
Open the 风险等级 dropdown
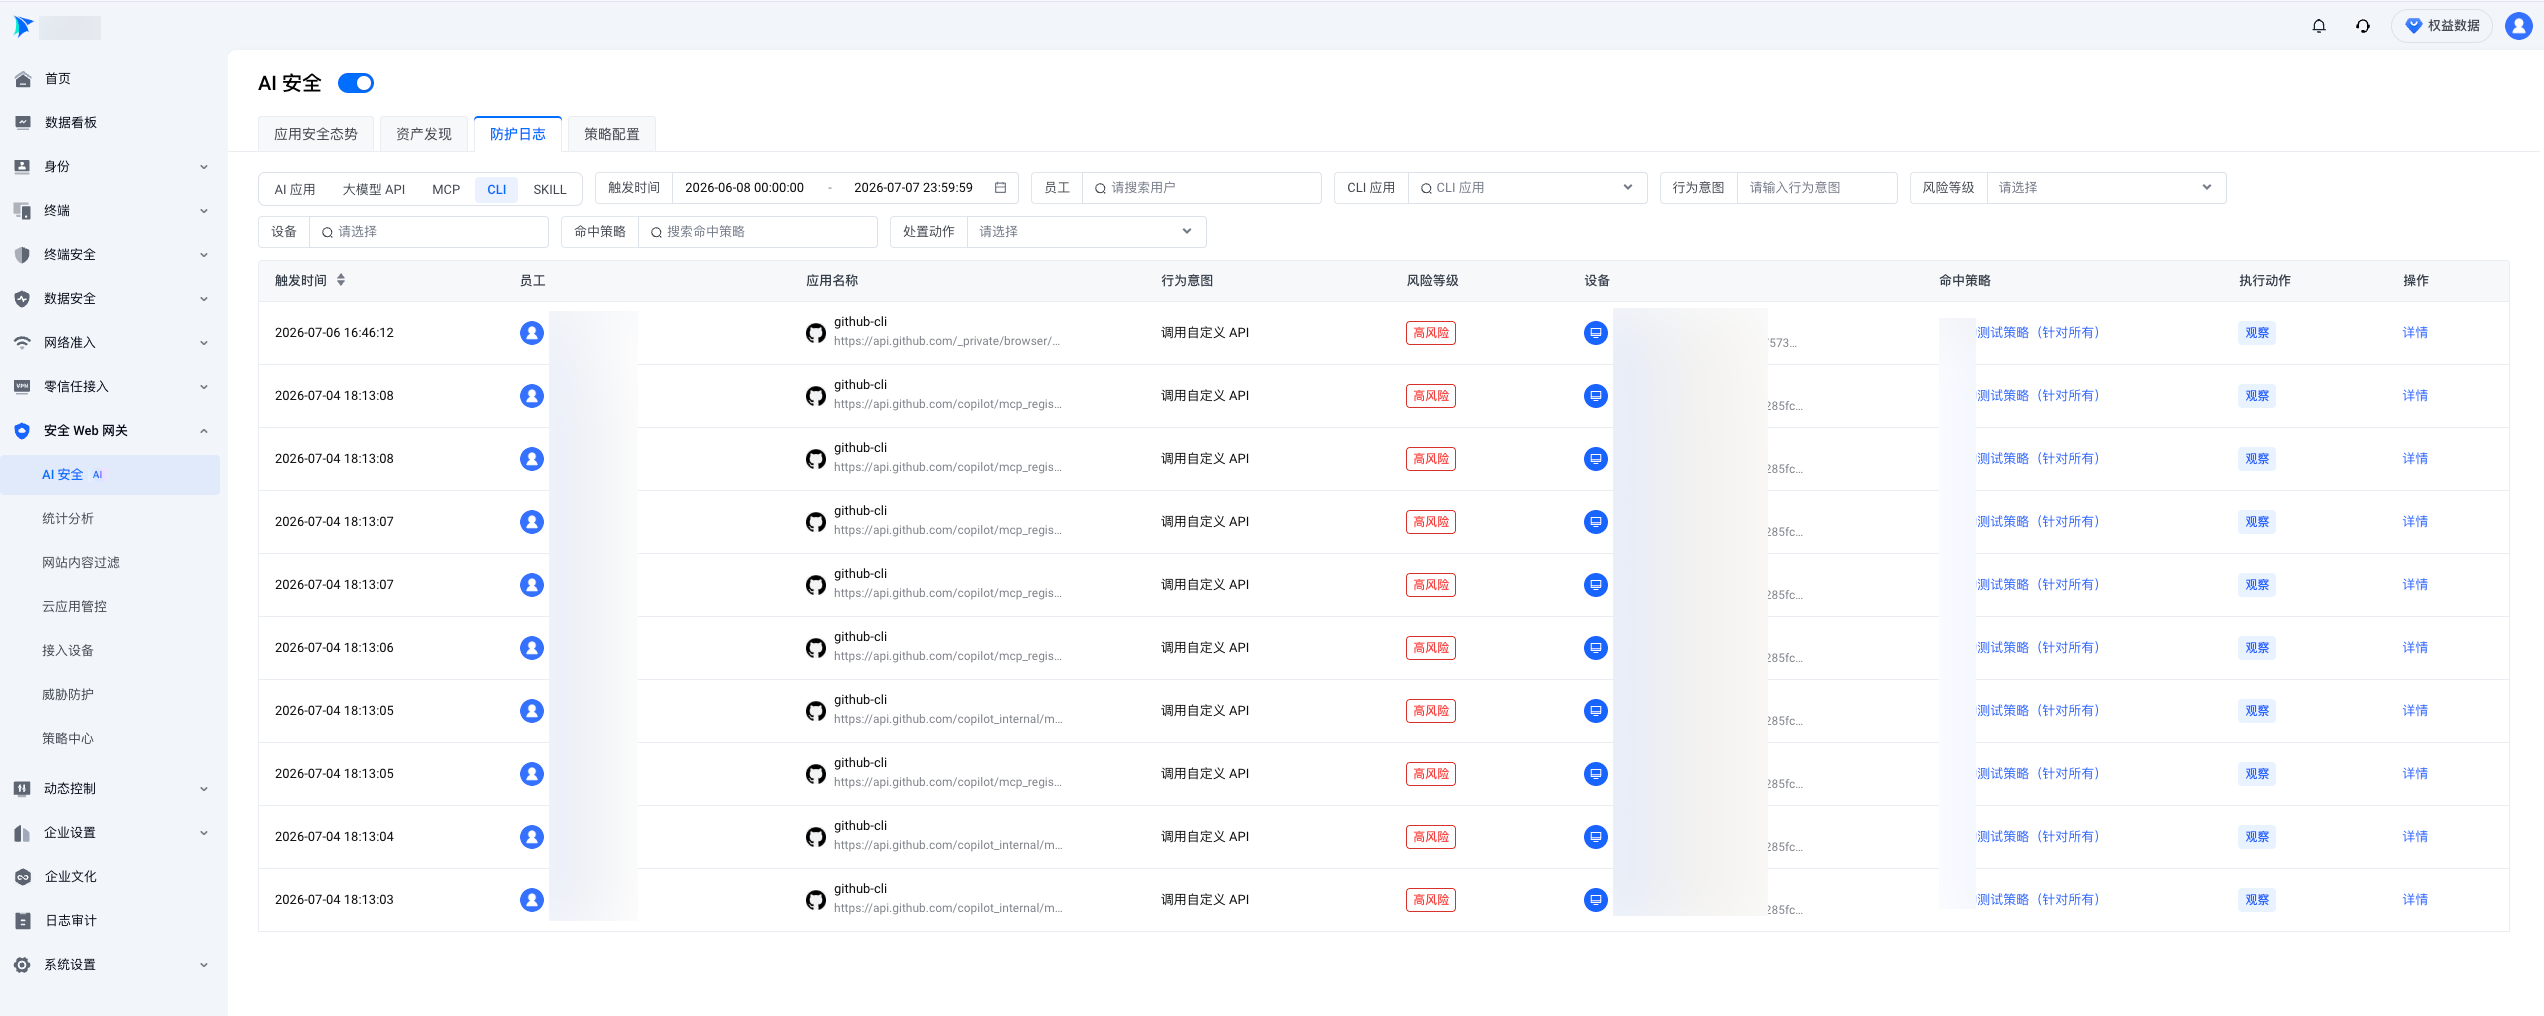point(2106,188)
